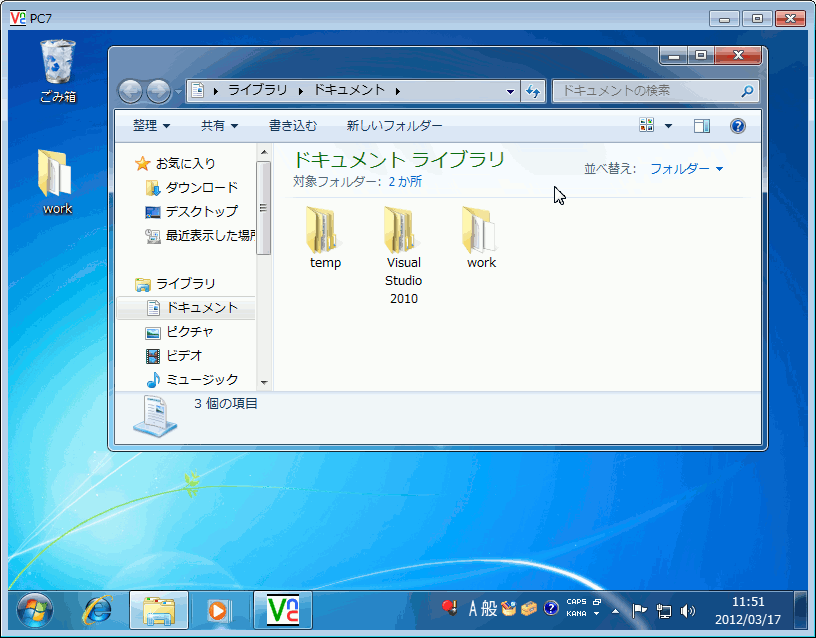Toggle the preview pane button
Image resolution: width=816 pixels, height=638 pixels.
702,126
